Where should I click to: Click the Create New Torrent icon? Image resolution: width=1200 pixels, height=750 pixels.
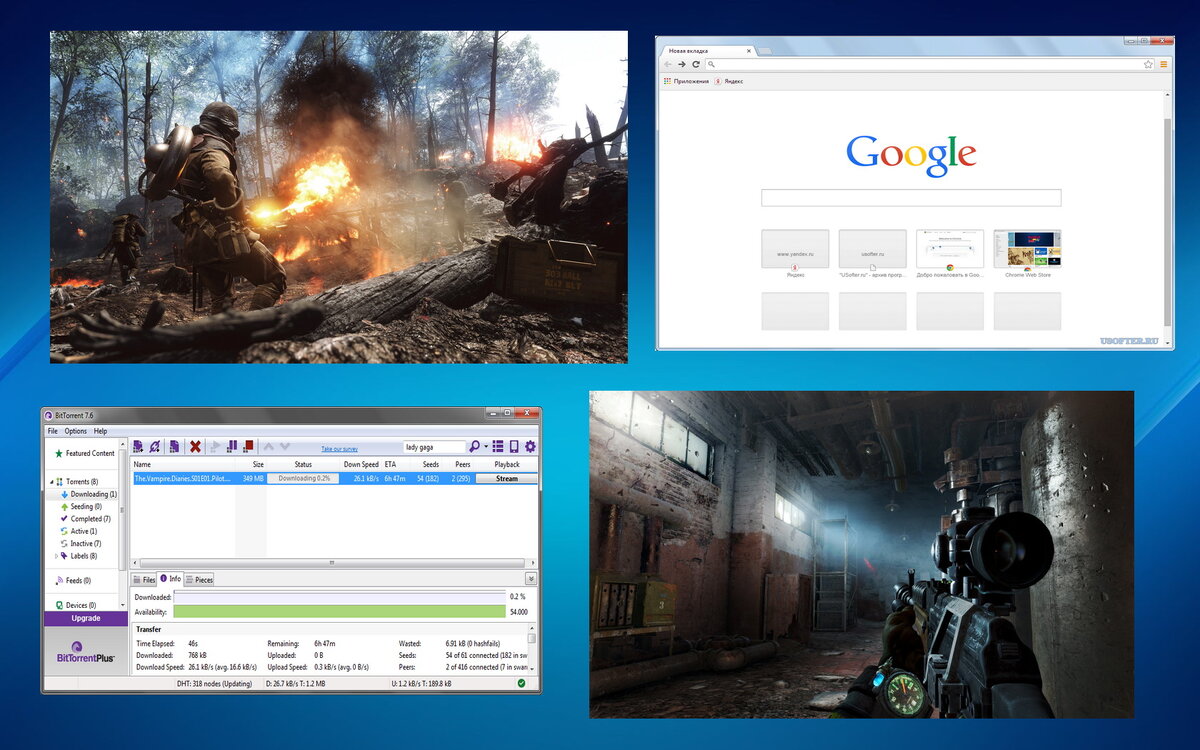174,446
